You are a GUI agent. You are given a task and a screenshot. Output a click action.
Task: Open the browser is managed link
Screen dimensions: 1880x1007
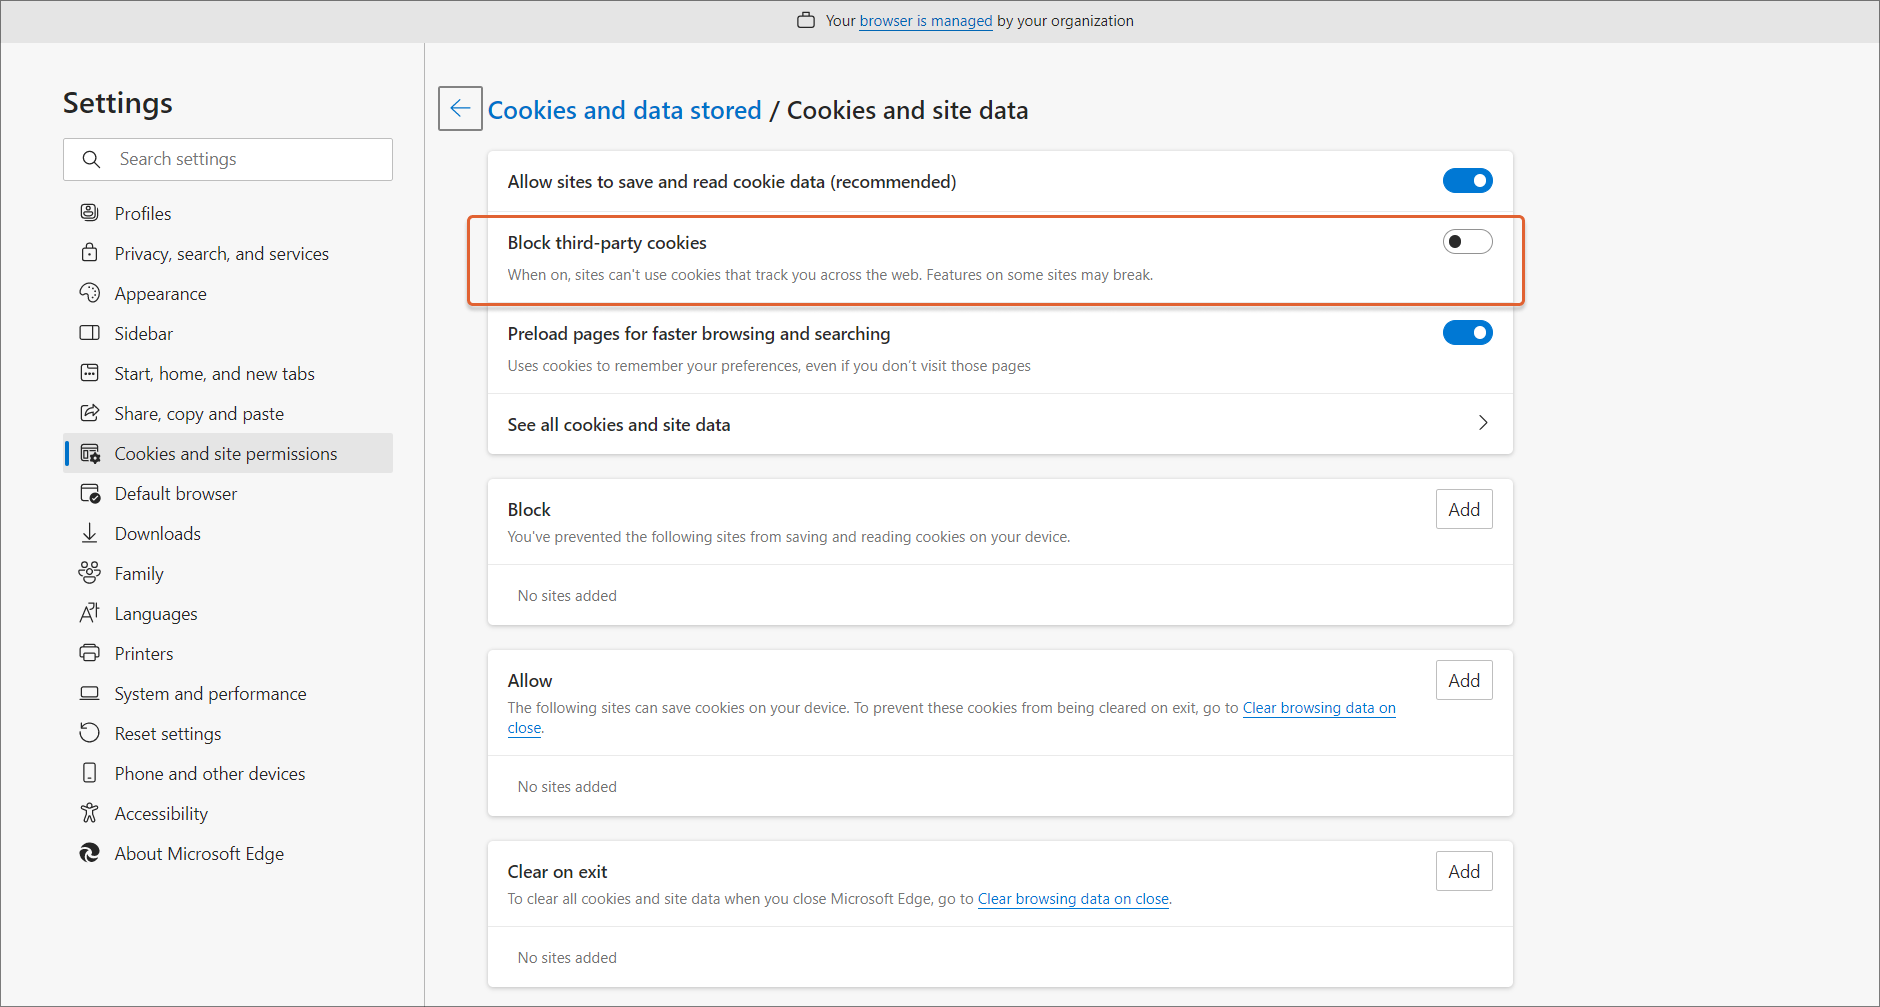point(925,21)
